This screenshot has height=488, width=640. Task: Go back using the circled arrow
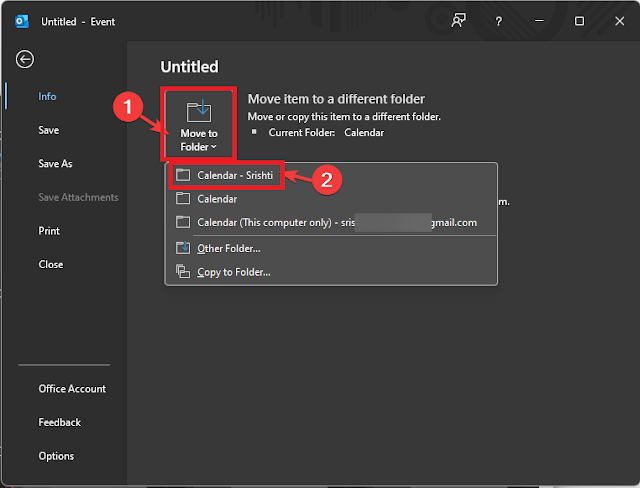25,59
